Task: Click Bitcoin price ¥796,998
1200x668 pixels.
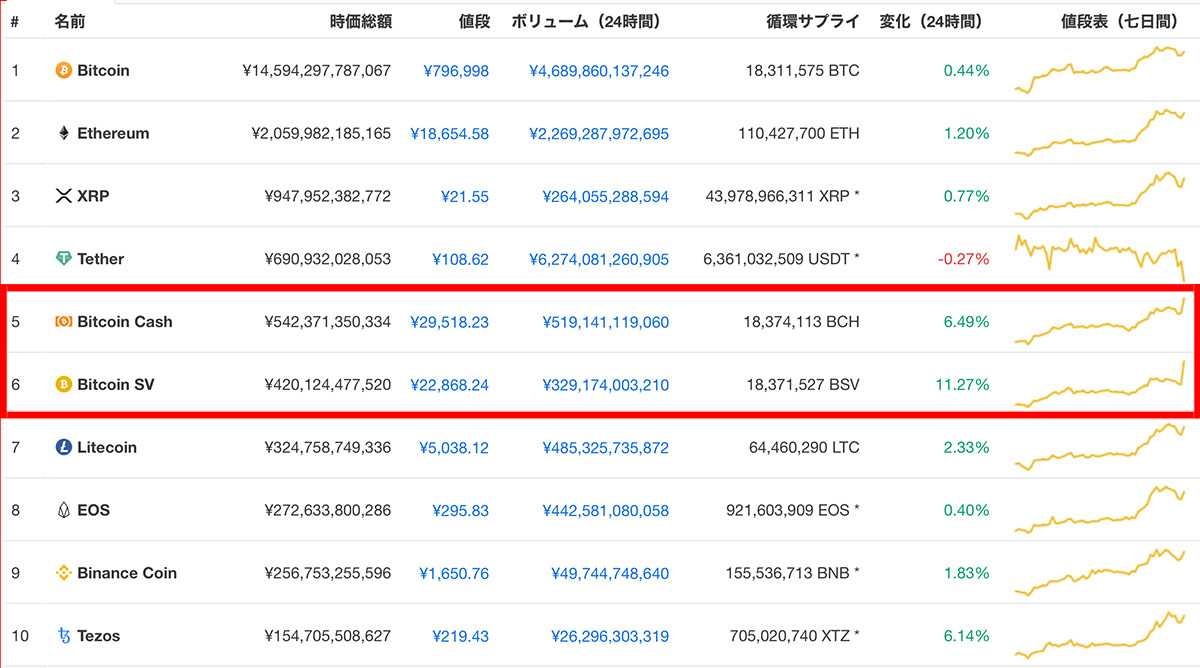Action: coord(456,71)
